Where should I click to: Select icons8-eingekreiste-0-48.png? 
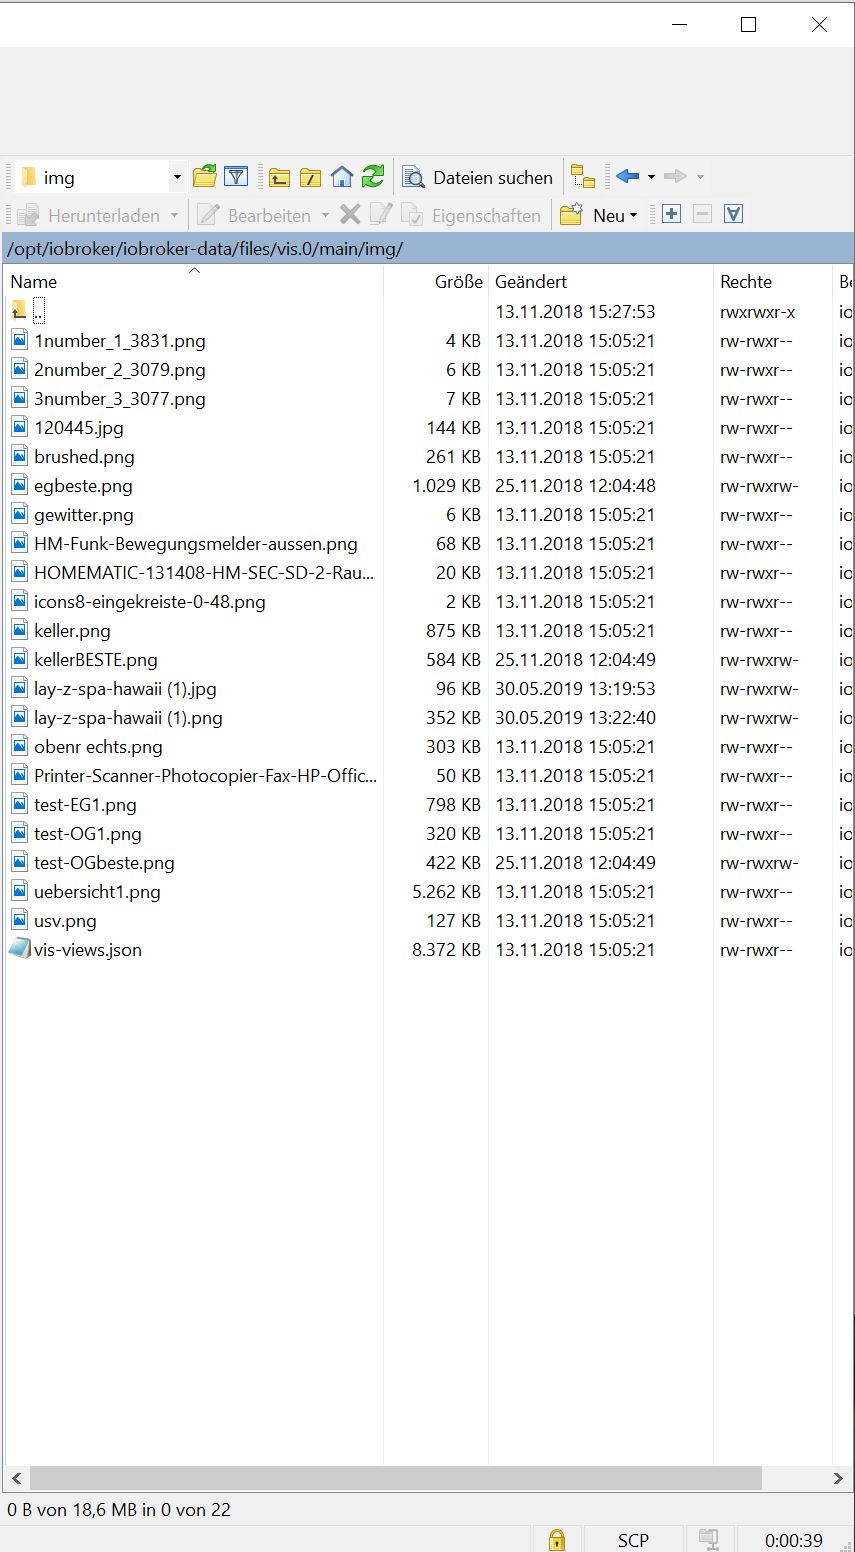(x=149, y=602)
